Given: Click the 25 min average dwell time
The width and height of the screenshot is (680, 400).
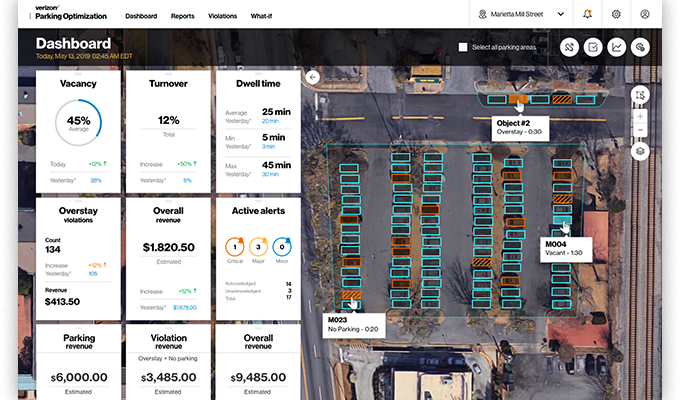Looking at the screenshot, I should pyautogui.click(x=276, y=112).
